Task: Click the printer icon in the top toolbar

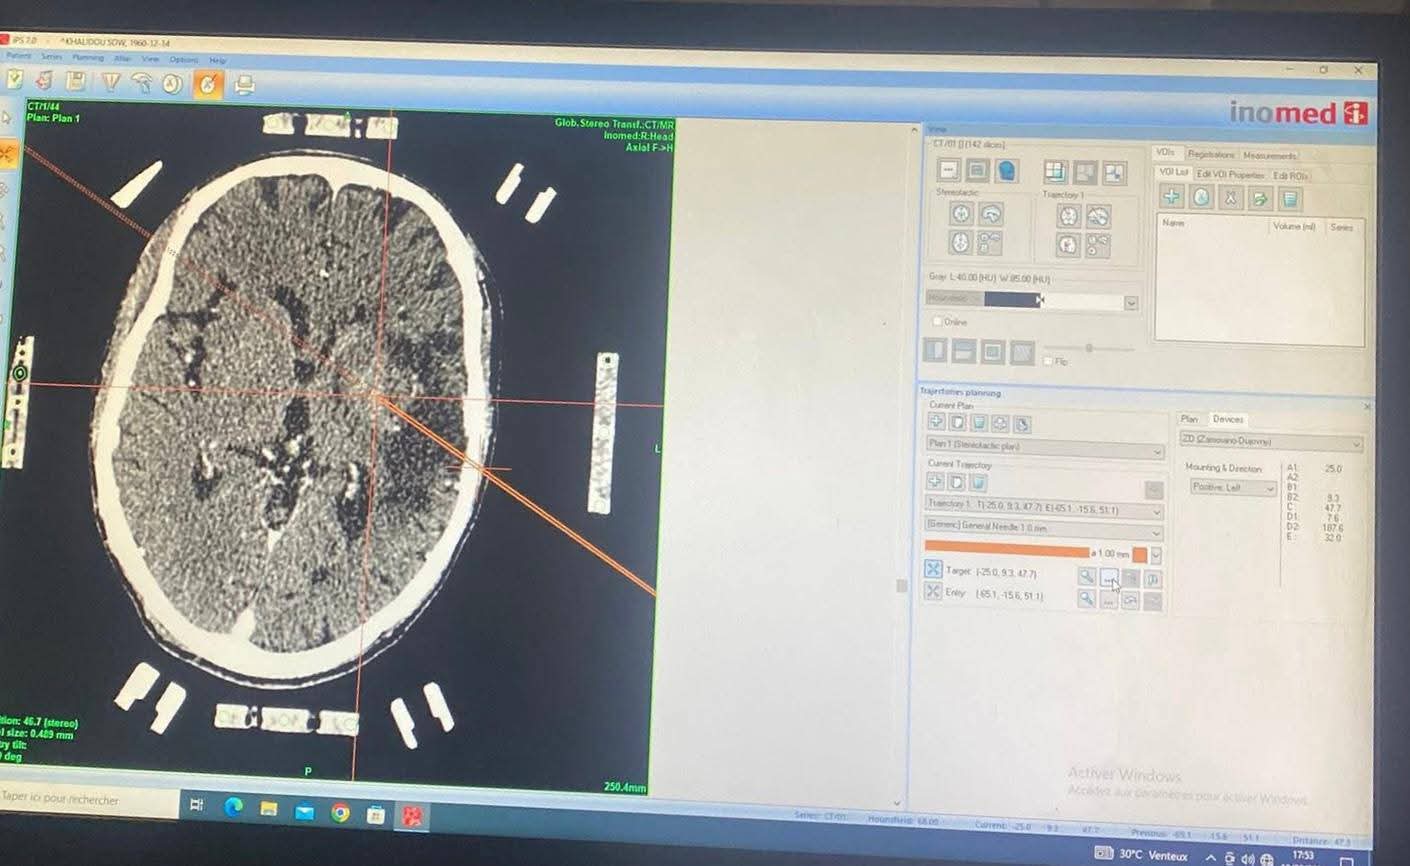Action: tap(243, 85)
